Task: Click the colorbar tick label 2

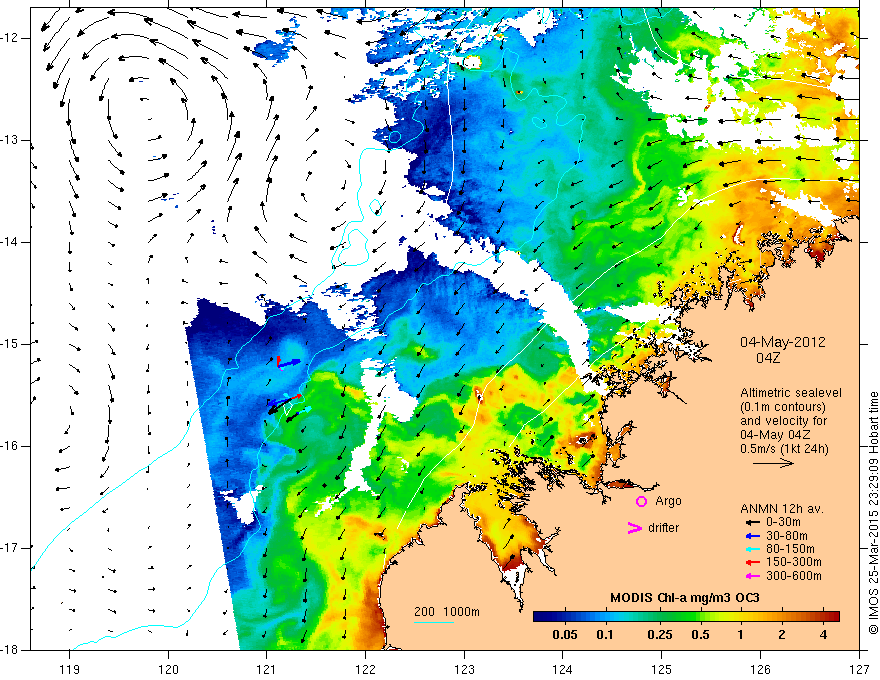Action: pyautogui.click(x=782, y=635)
